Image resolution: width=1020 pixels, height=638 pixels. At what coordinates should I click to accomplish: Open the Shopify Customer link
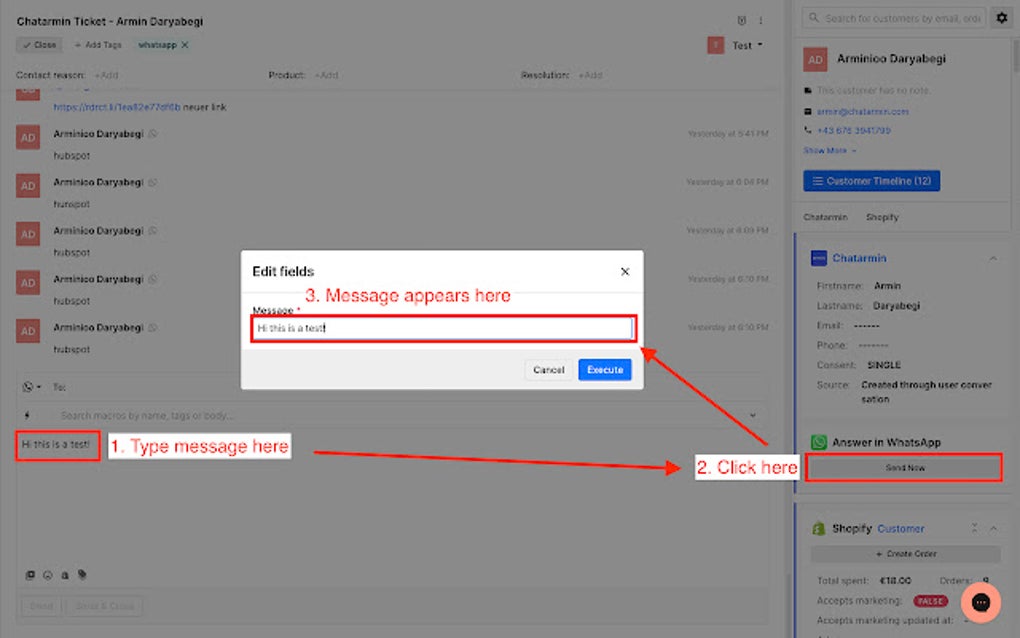[x=900, y=529]
